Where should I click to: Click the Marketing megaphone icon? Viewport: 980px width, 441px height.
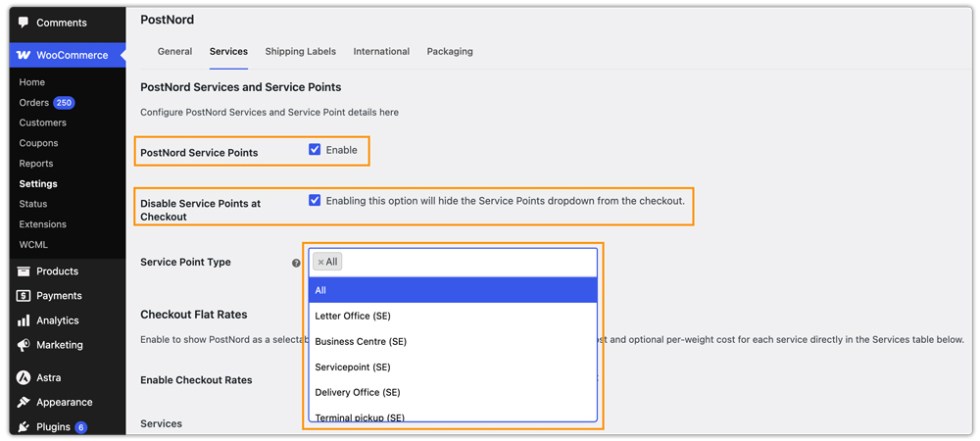[23, 345]
